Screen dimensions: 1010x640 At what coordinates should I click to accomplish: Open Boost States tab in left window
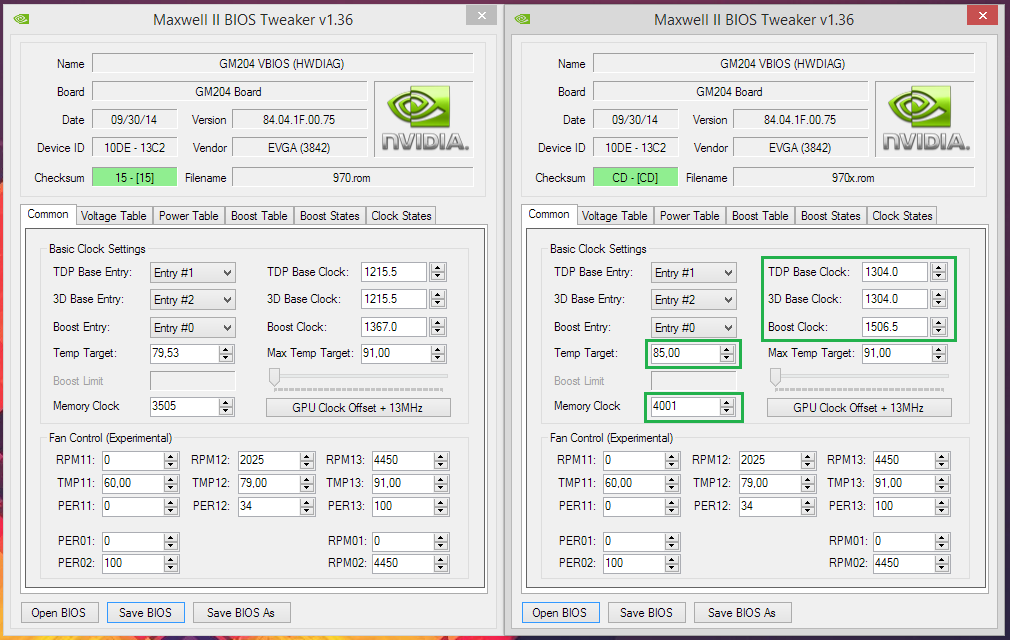[x=330, y=216]
